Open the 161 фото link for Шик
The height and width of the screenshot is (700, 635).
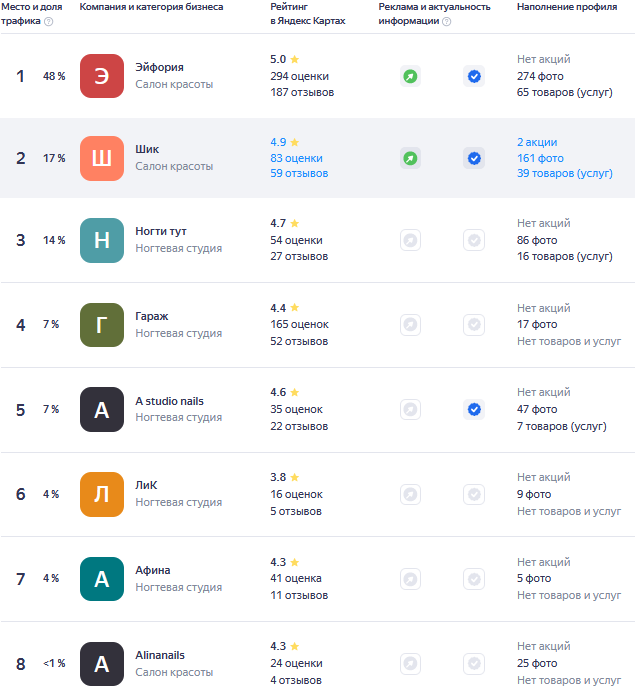[x=540, y=158]
